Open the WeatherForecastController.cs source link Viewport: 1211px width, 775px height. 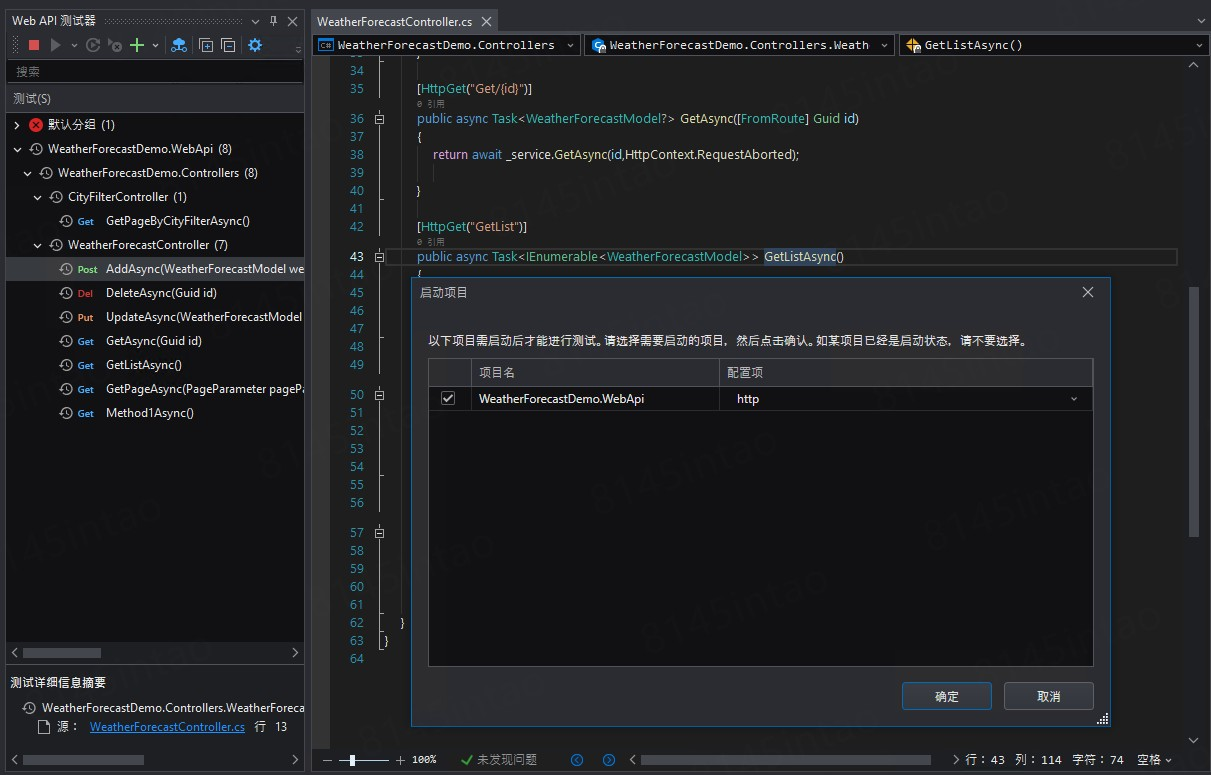tap(167, 727)
